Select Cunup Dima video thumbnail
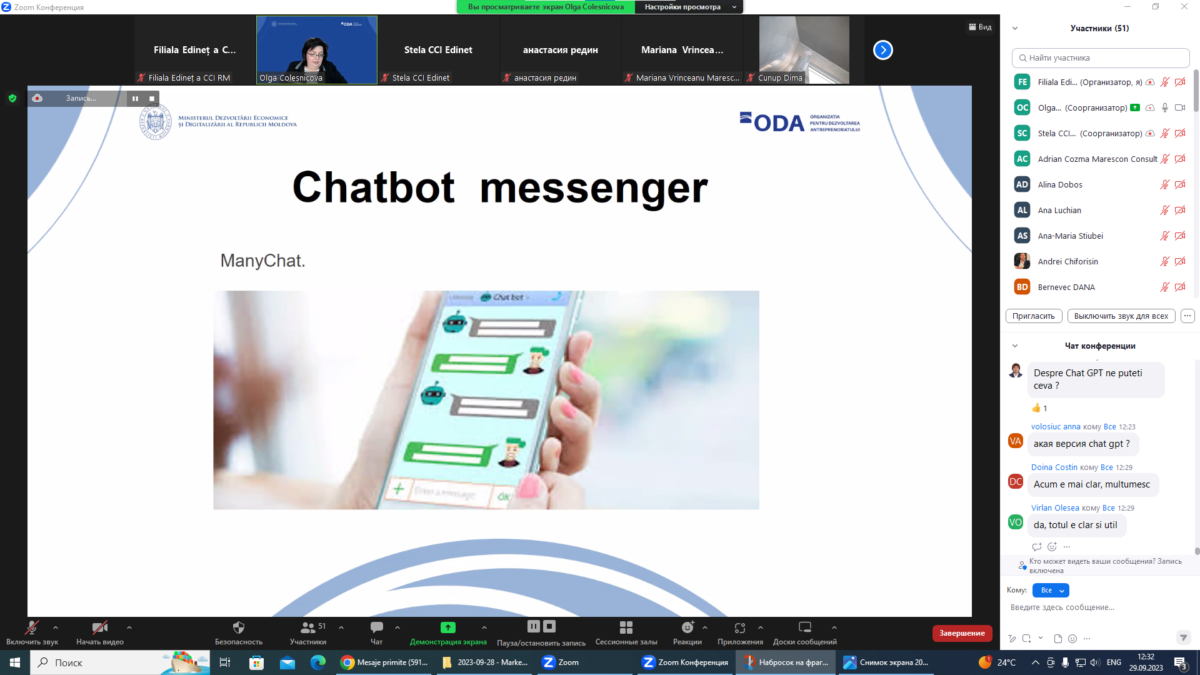The height and width of the screenshot is (675, 1200). click(804, 49)
